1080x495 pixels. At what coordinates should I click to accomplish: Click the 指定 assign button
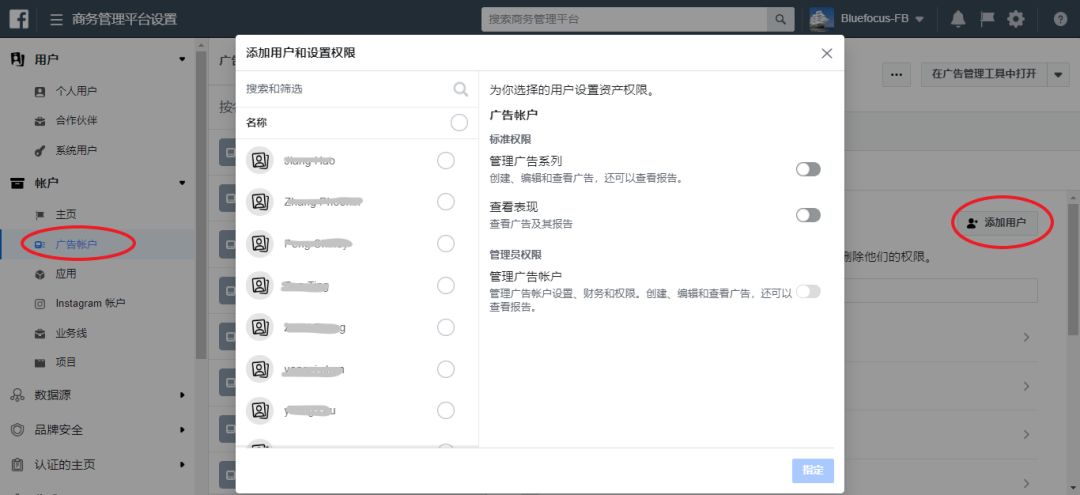tap(813, 471)
